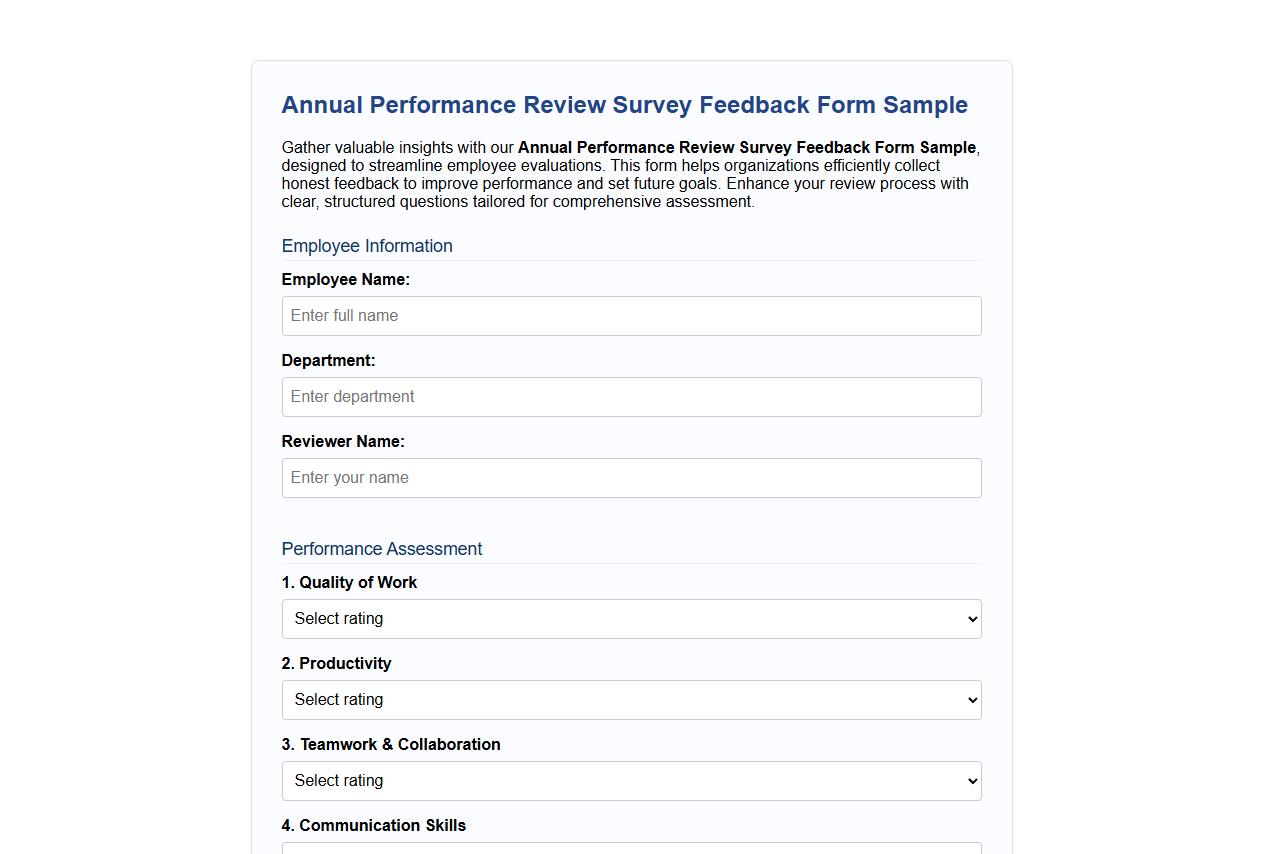Select the 'Enter department' placeholder box
The width and height of the screenshot is (1263, 854).
[x=351, y=397]
